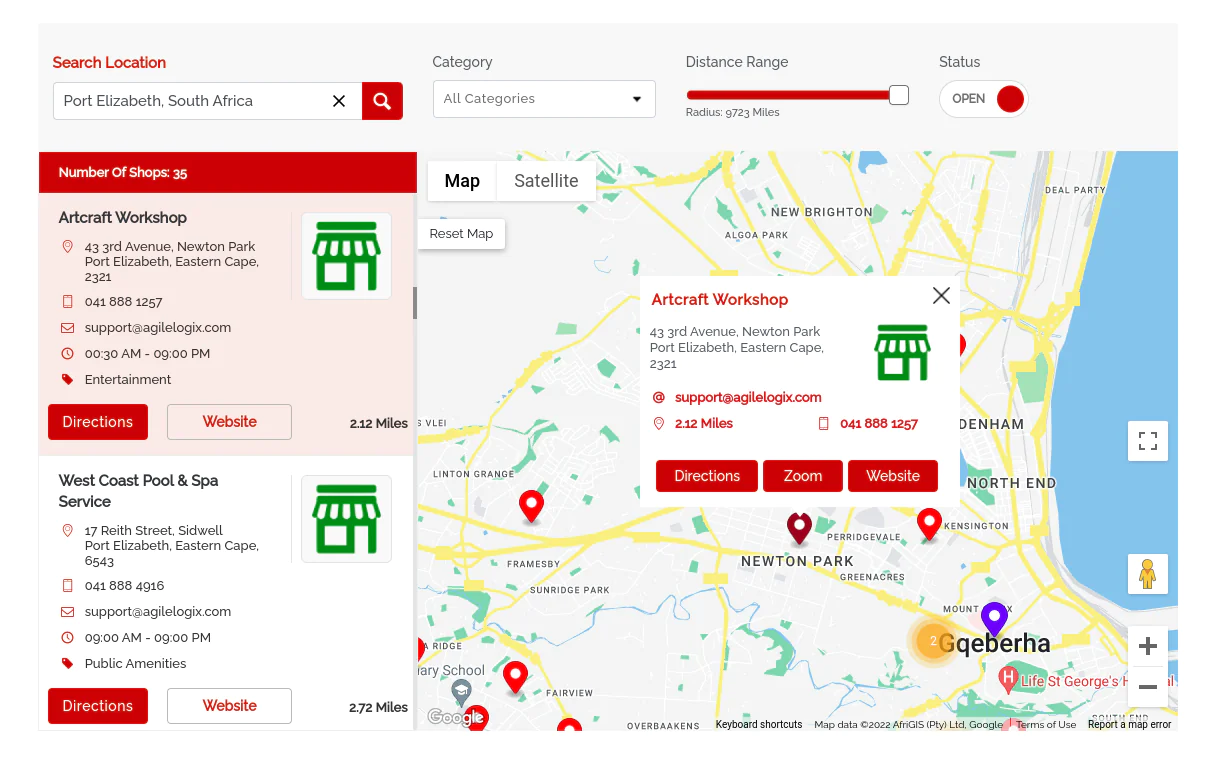Viewport: 1224px width, 764px height.
Task: Enter fullscreen using the map fullscreen icon
Action: coord(1147,440)
